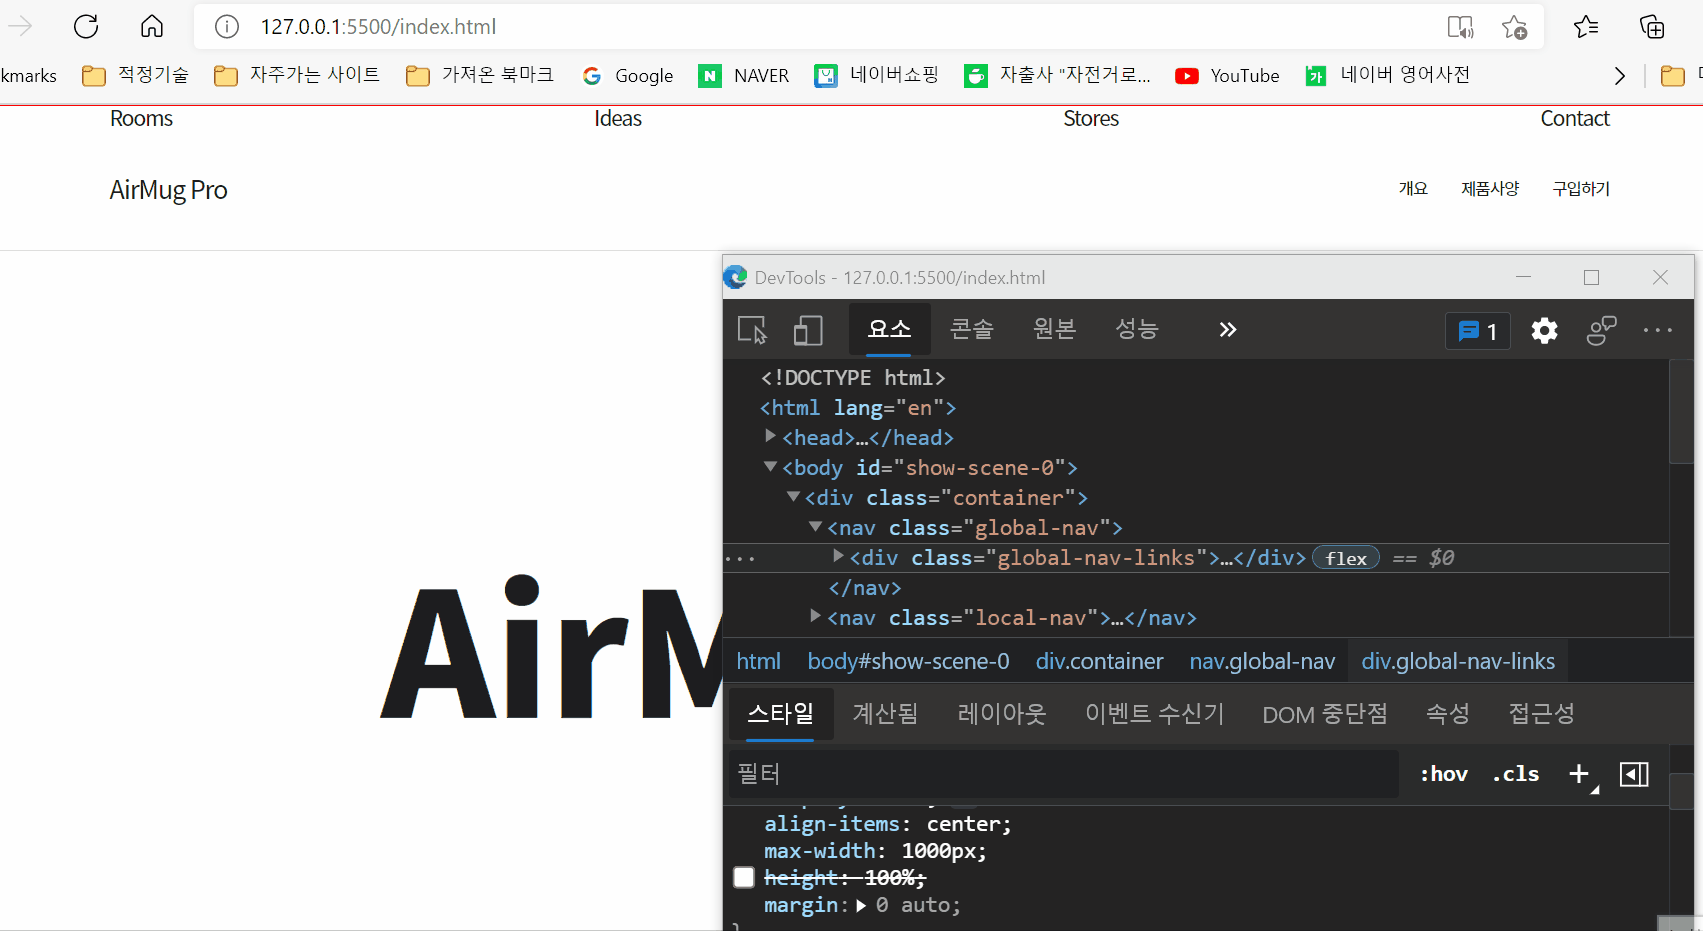Expand the local-nav nav element
This screenshot has width=1703, height=931.
tap(815, 617)
